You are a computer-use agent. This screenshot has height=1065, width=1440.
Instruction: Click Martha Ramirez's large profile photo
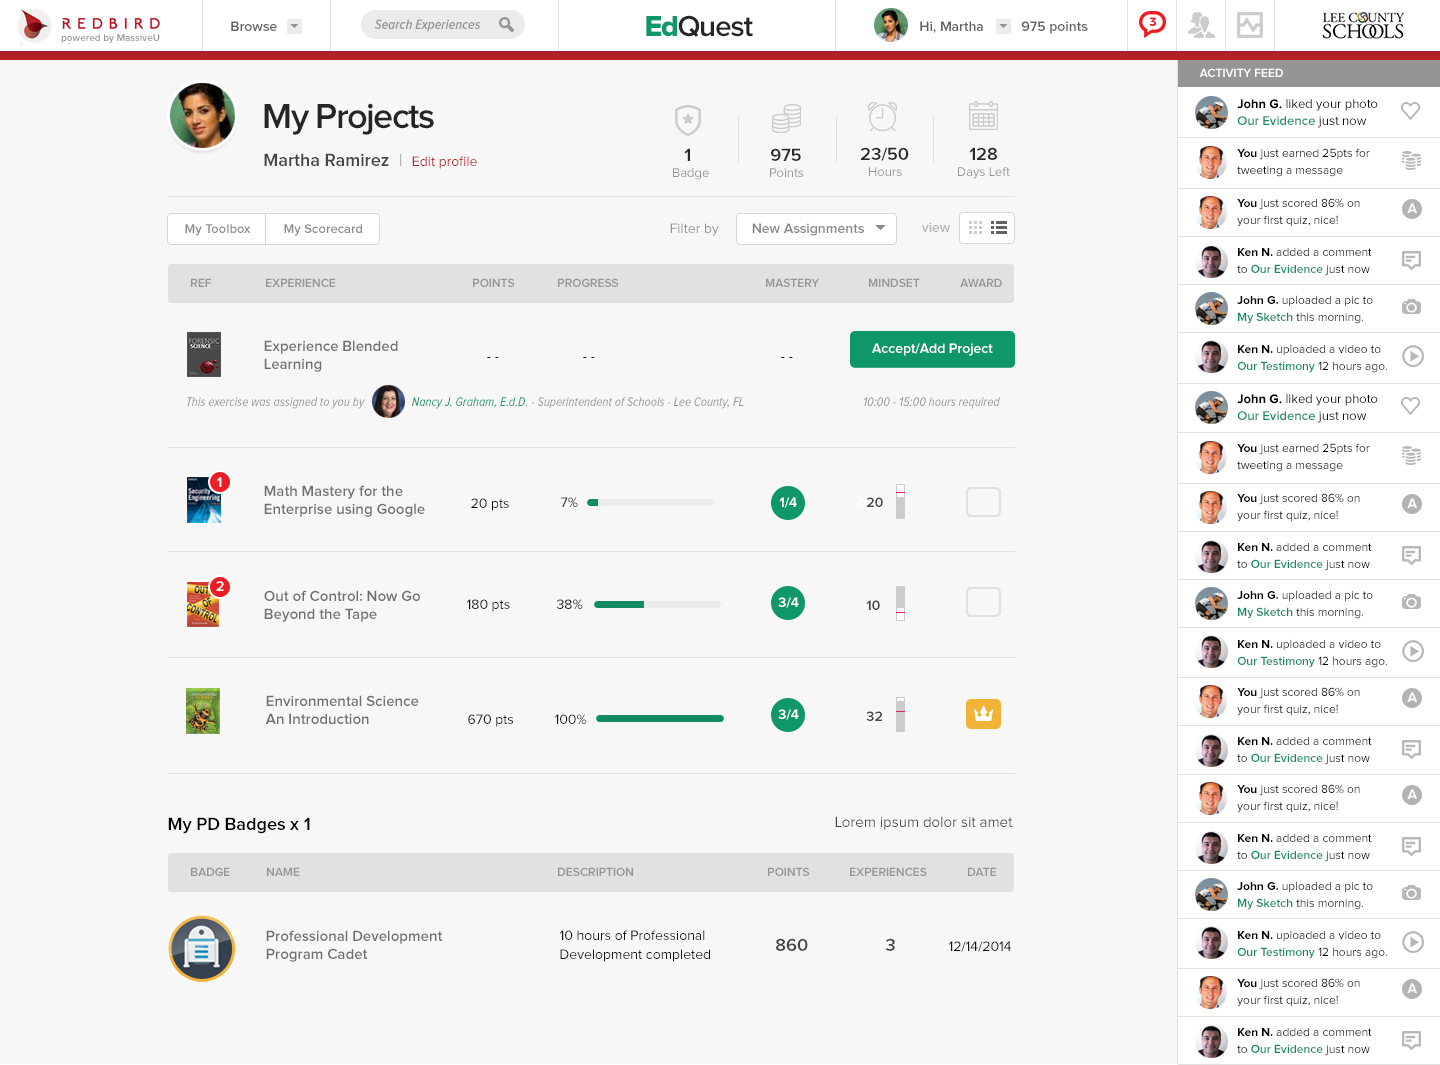[x=203, y=116]
